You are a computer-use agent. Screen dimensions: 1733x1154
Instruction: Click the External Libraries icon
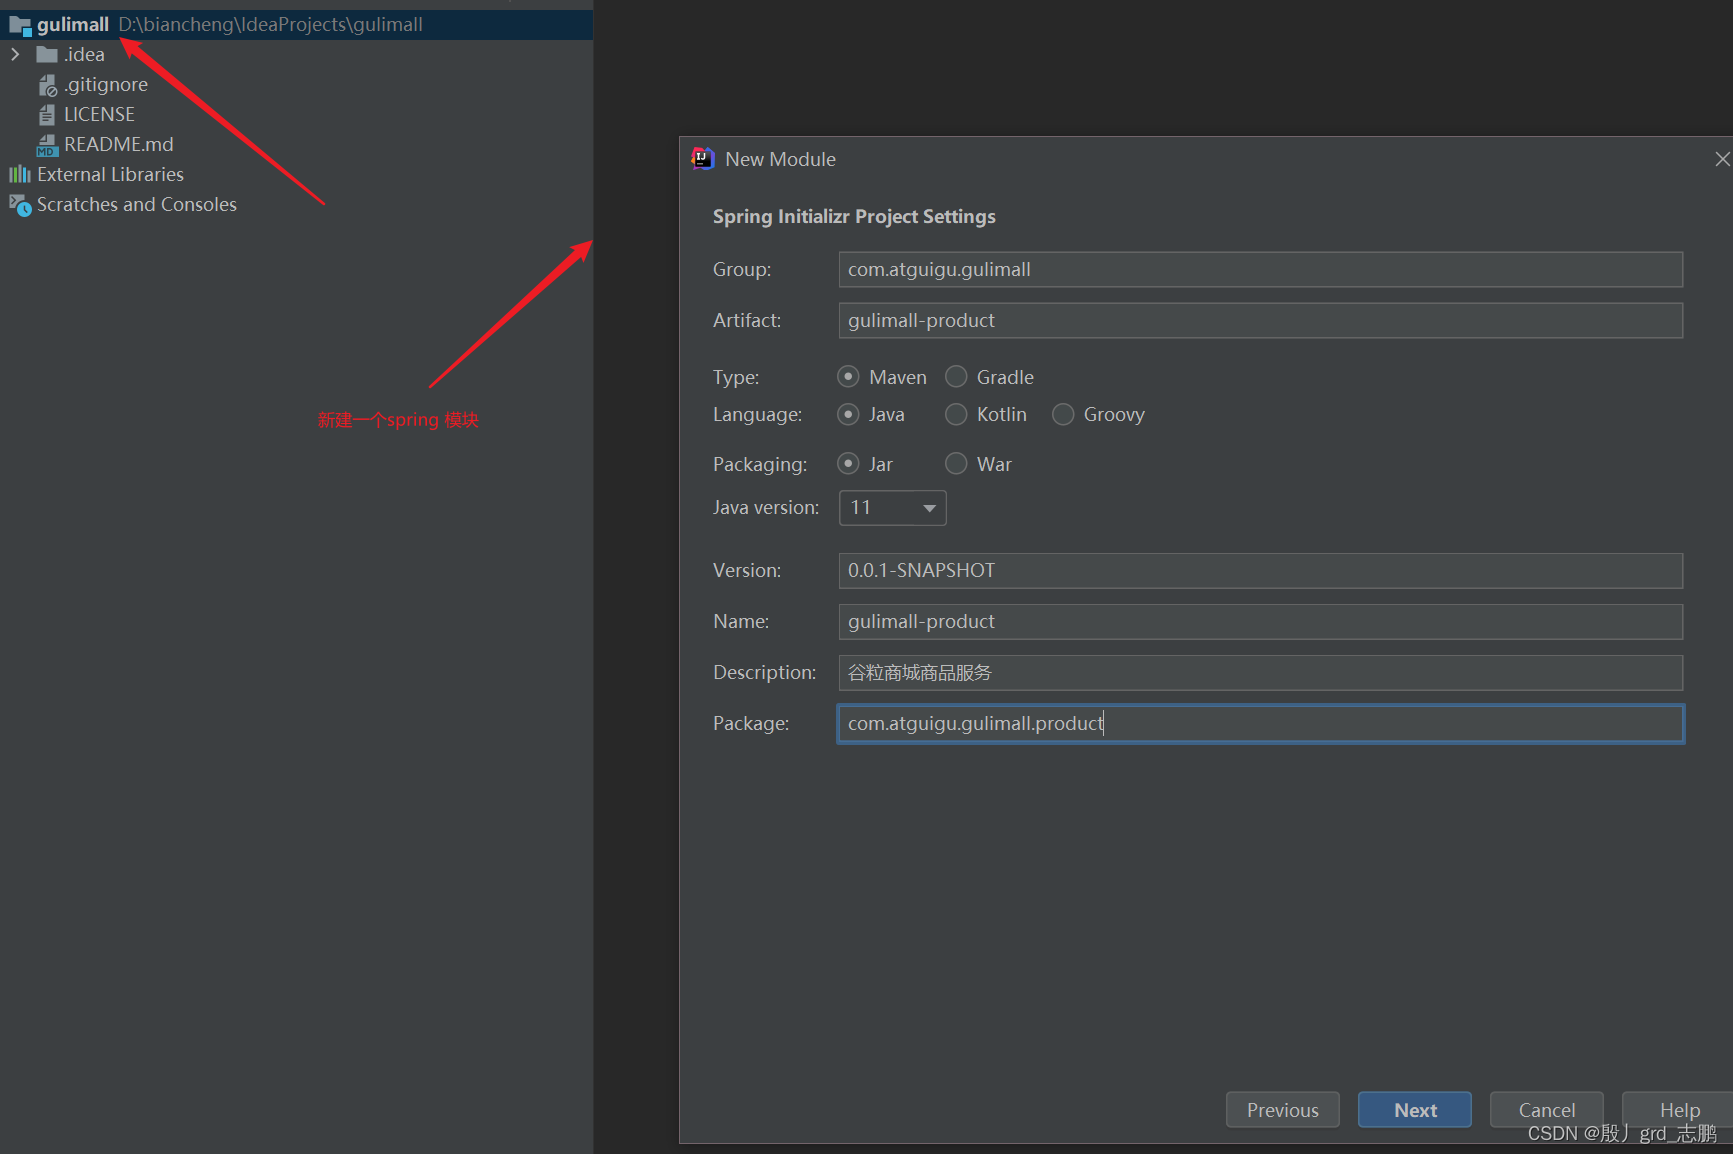point(20,175)
